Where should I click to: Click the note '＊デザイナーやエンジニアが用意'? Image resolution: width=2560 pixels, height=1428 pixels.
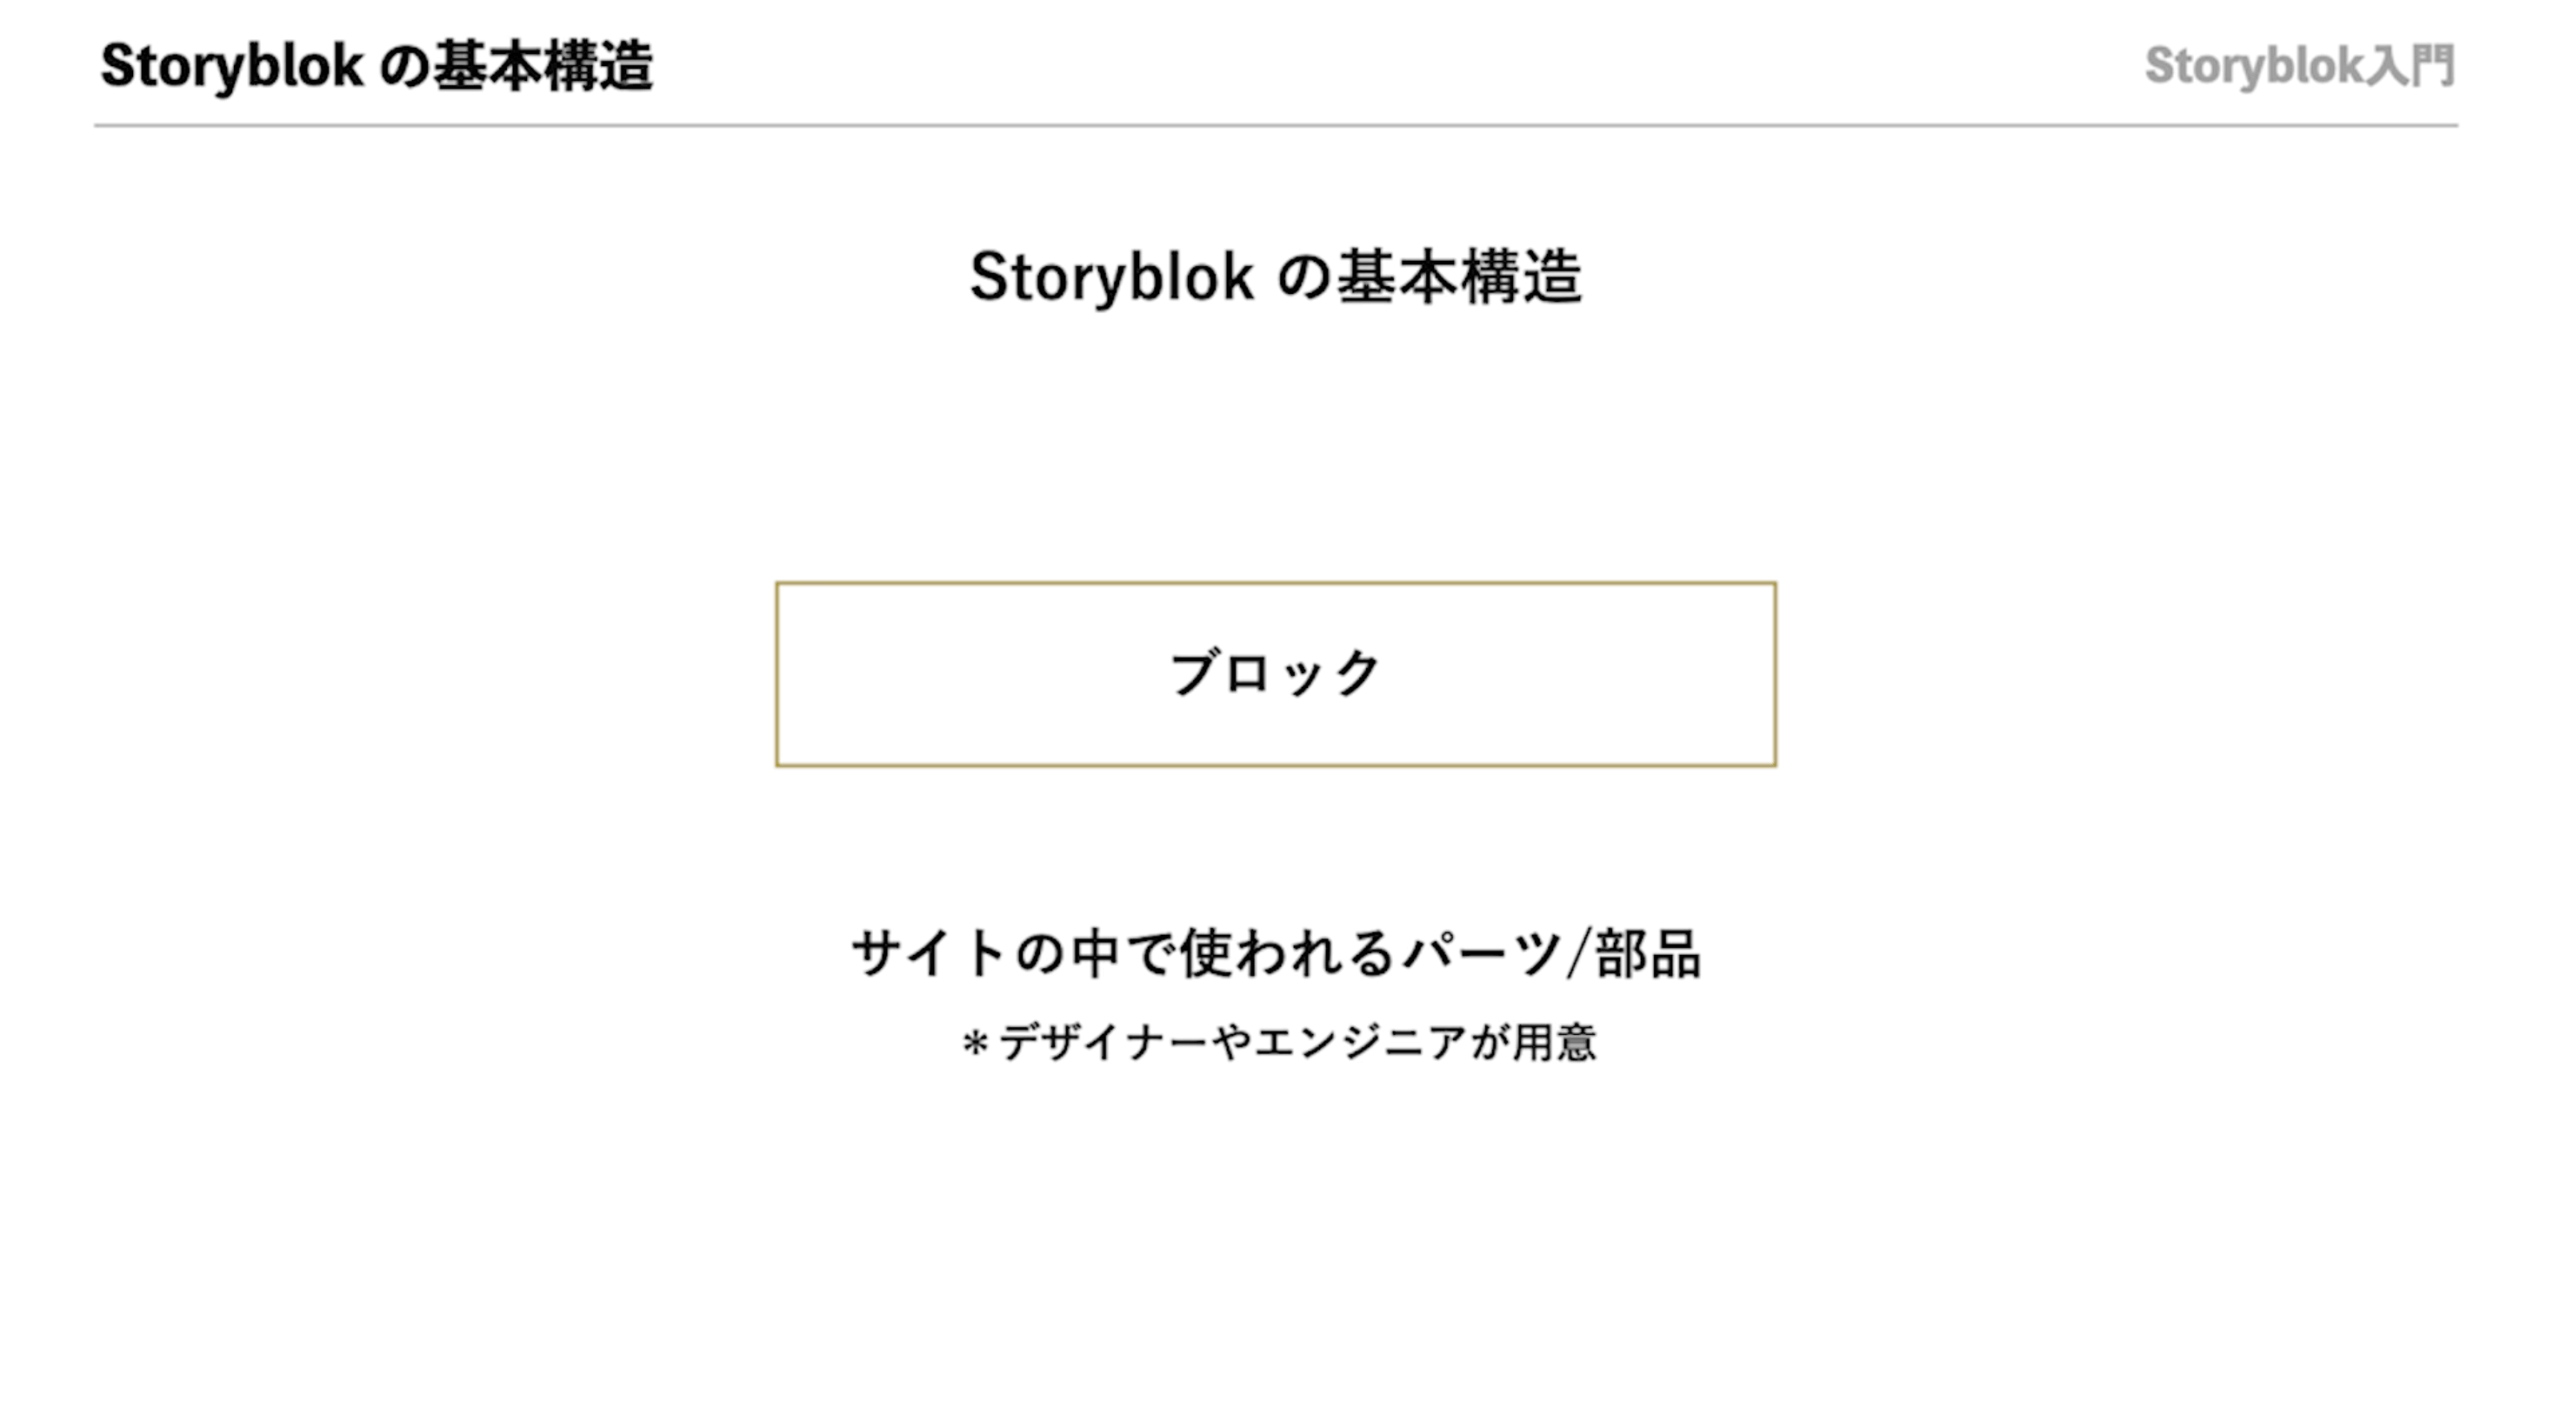(1278, 1042)
